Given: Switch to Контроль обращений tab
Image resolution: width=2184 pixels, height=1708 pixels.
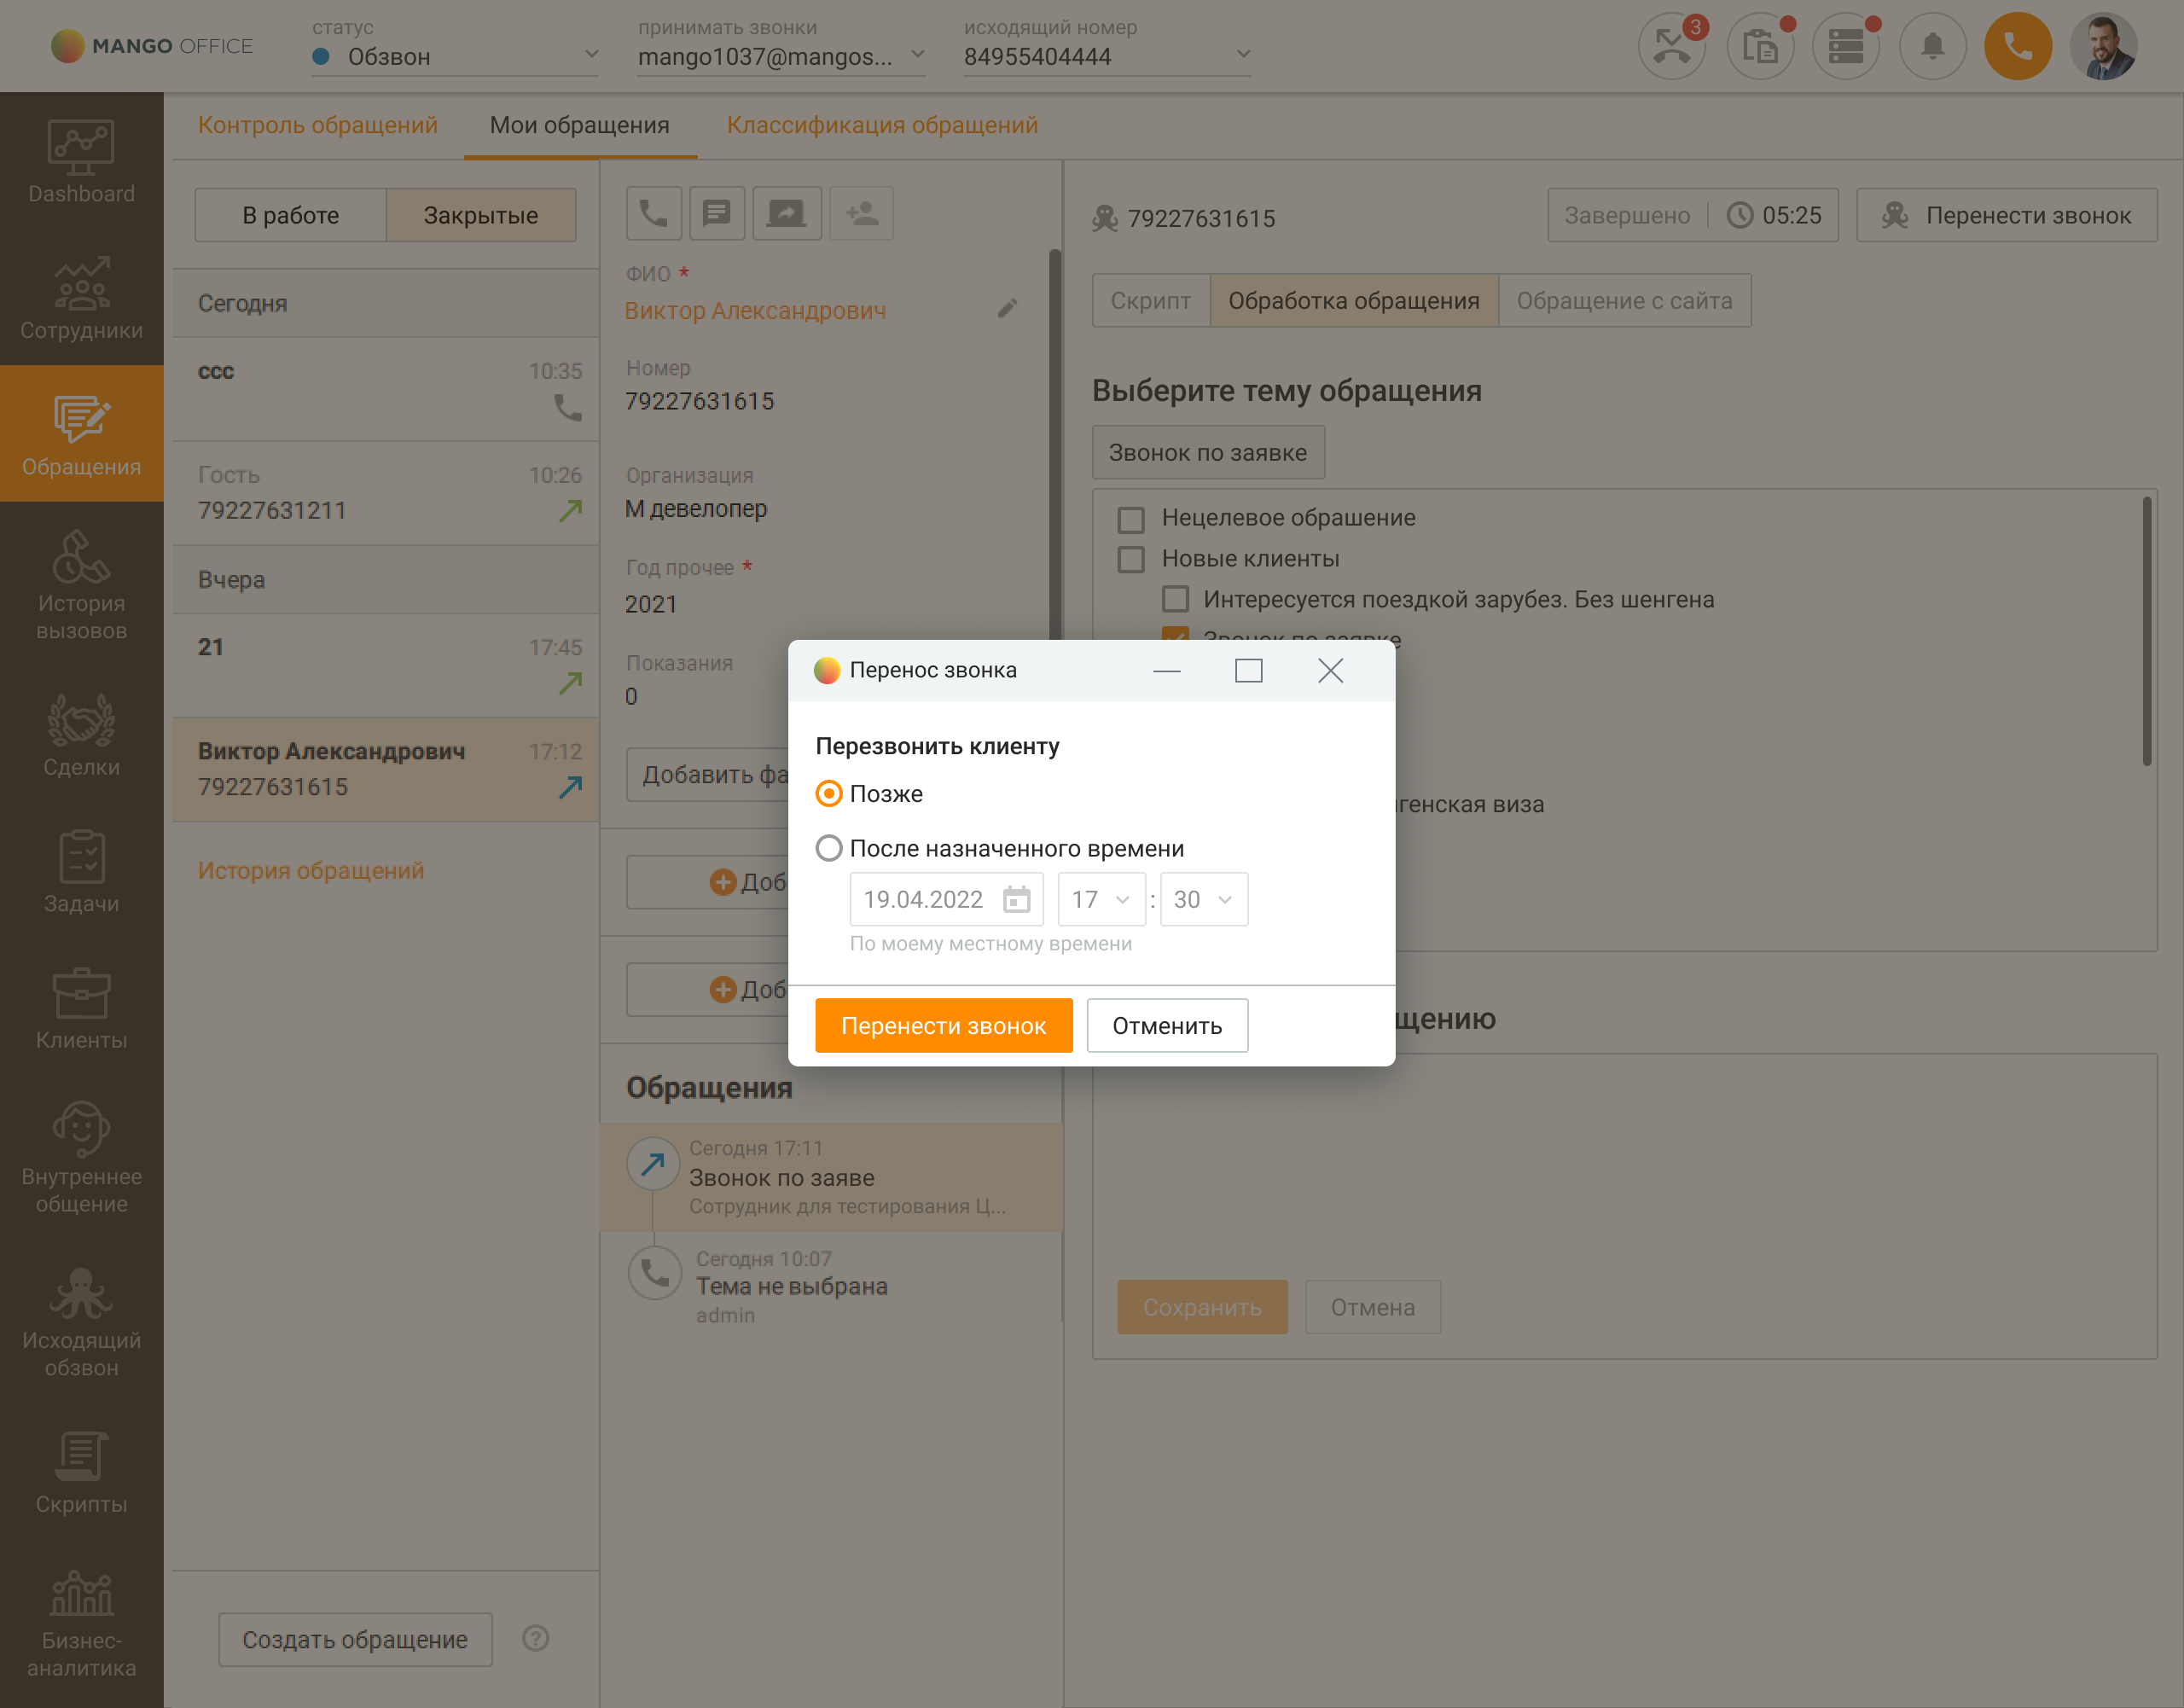Looking at the screenshot, I should pyautogui.click(x=318, y=125).
